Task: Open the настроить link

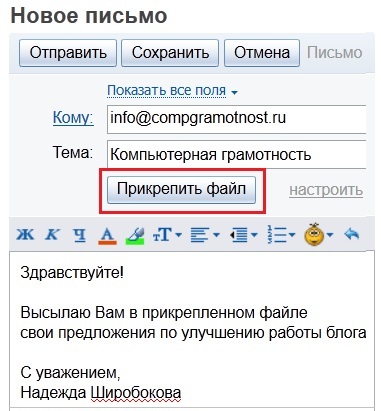Action: (326, 190)
